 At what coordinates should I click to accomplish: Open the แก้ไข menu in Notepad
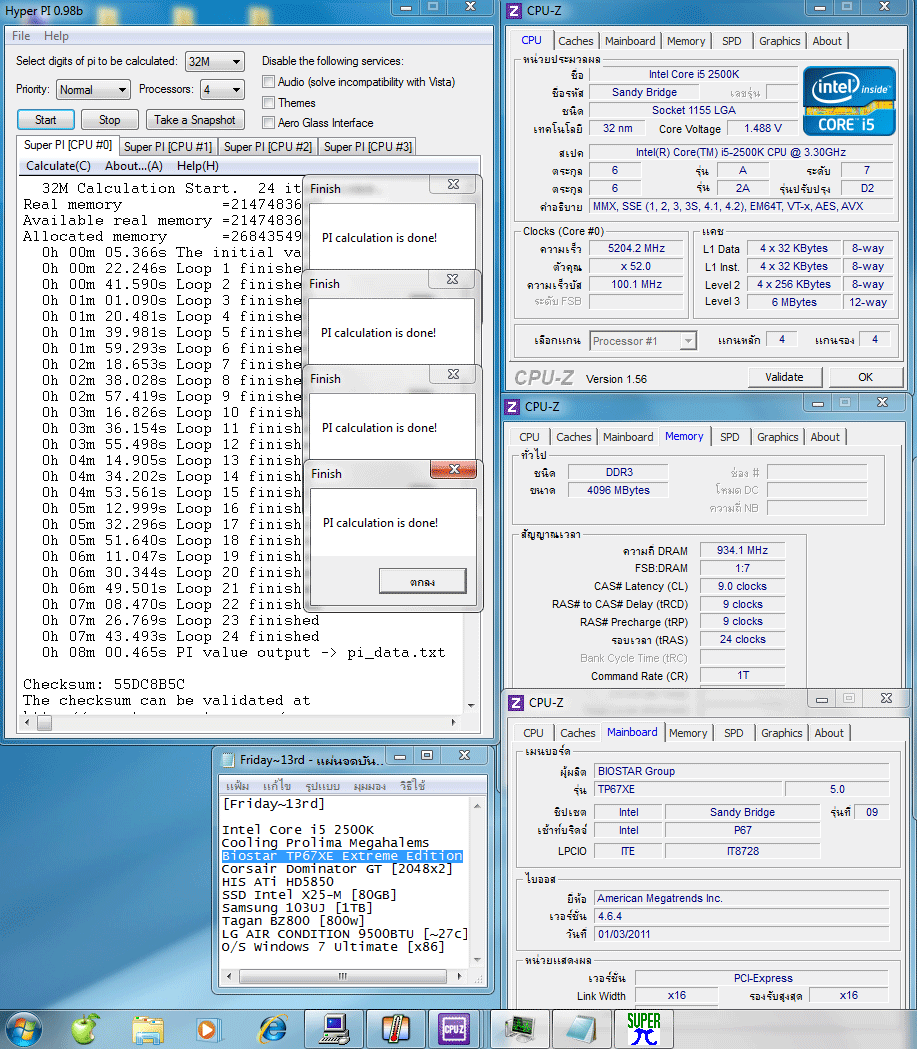tap(277, 785)
